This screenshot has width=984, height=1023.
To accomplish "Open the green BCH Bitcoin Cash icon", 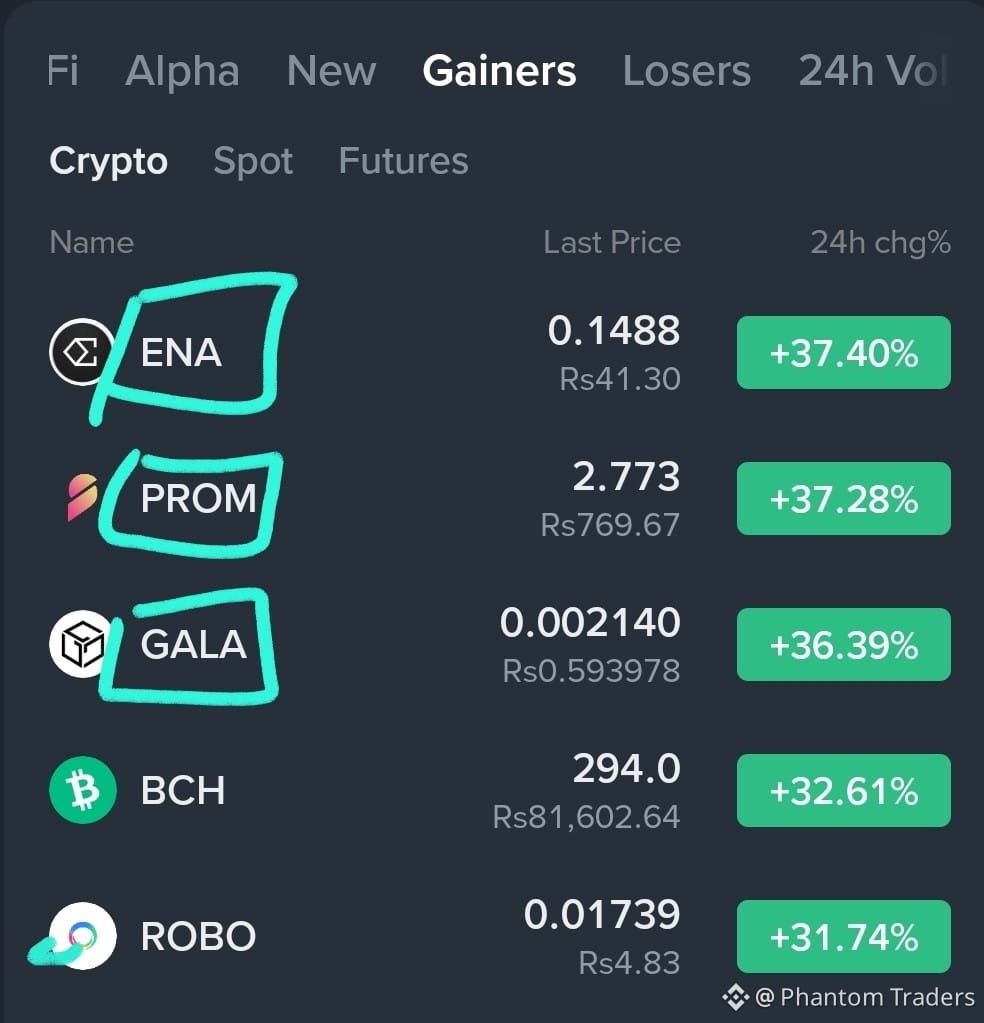I will (x=83, y=790).
